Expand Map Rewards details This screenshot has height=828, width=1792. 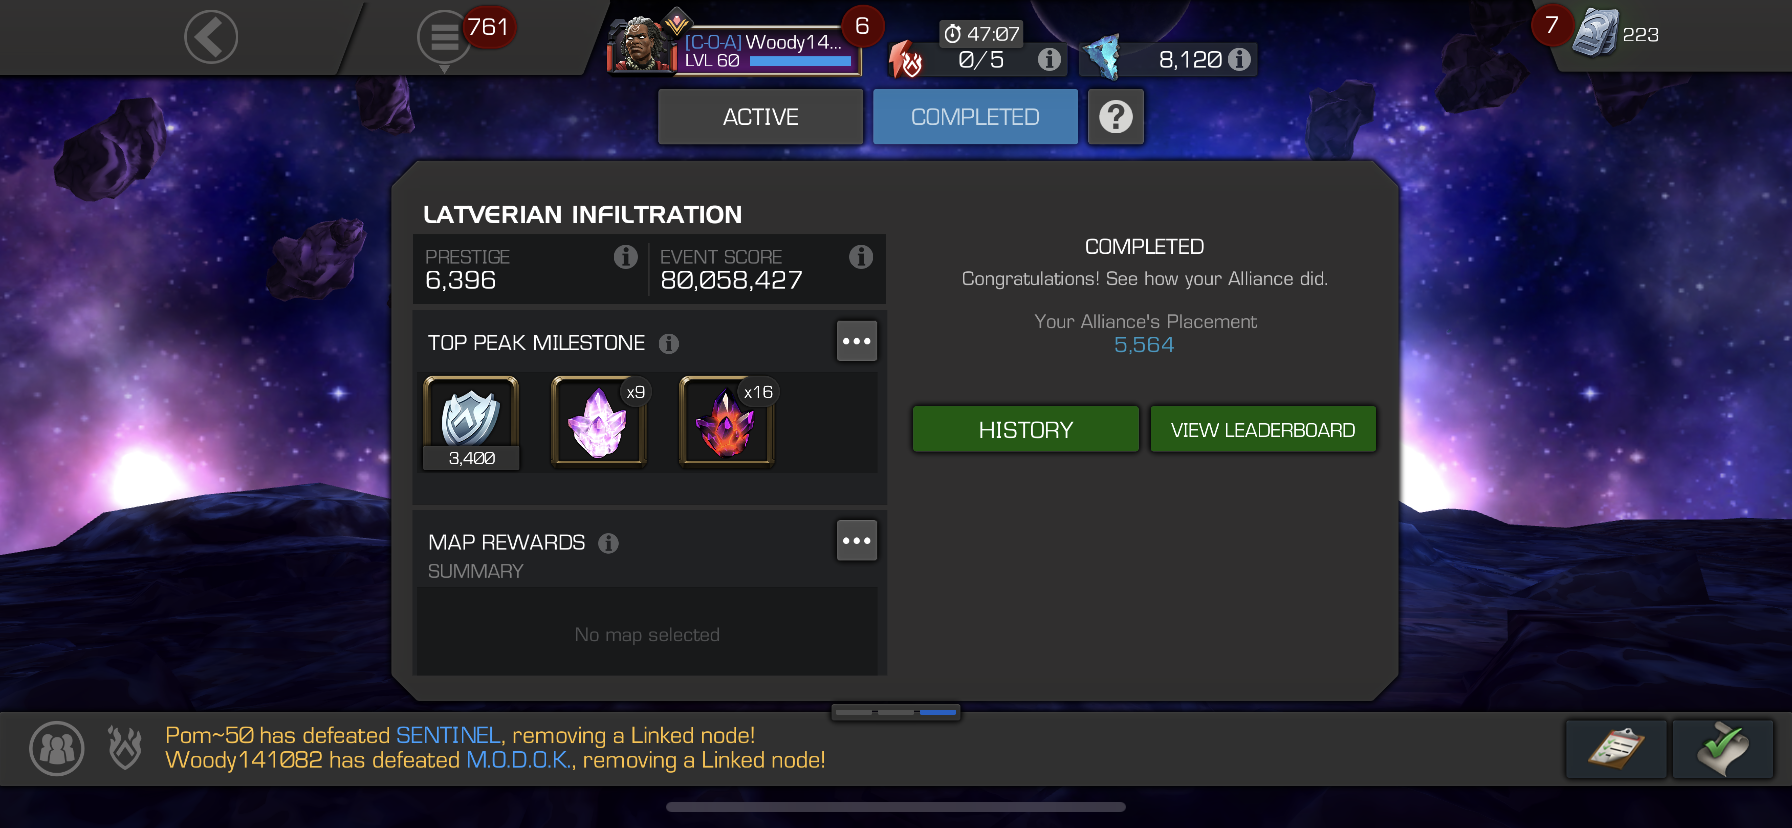pos(857,540)
